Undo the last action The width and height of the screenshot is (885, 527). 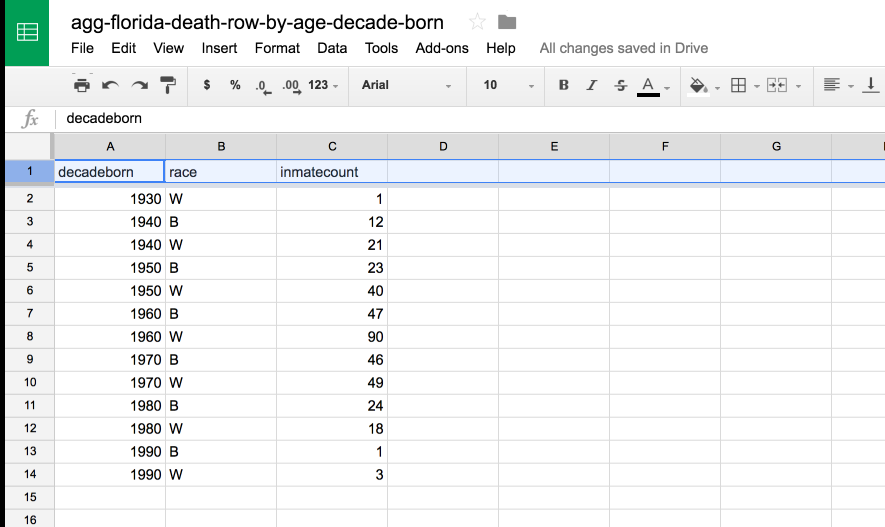pyautogui.click(x=110, y=85)
